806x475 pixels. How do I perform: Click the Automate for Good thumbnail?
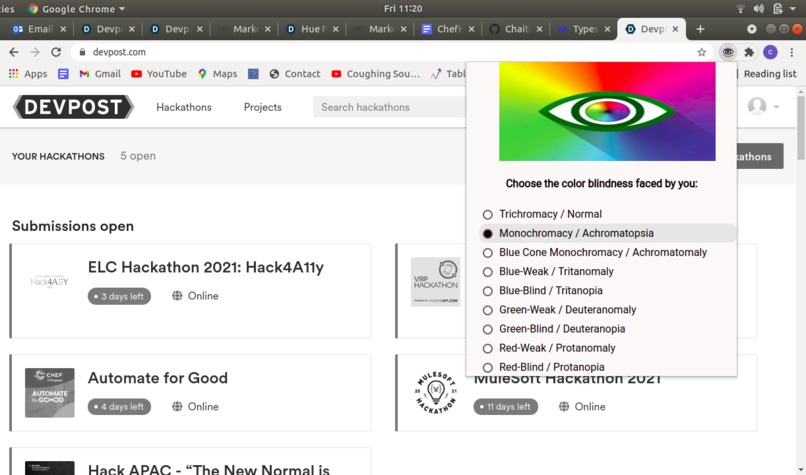(49, 392)
